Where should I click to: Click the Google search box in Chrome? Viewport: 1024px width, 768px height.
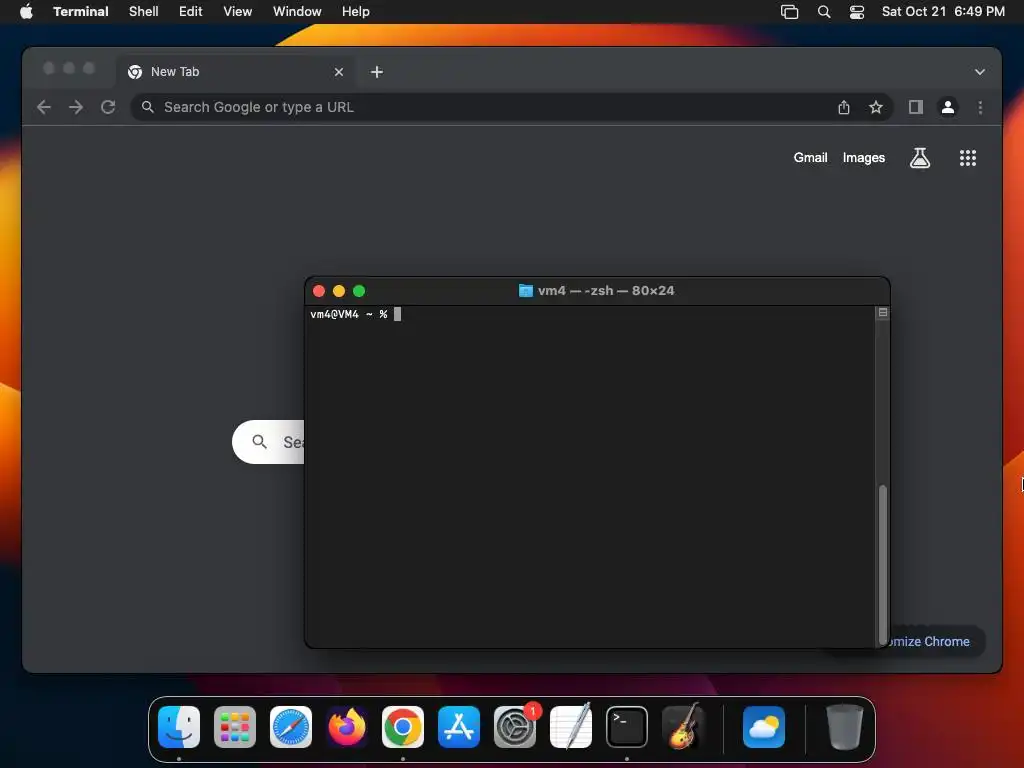pos(268,442)
